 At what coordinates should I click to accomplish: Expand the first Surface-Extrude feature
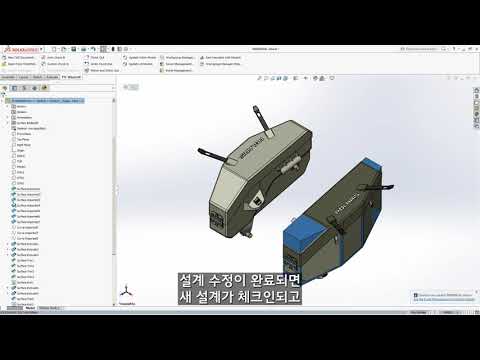click(8, 244)
